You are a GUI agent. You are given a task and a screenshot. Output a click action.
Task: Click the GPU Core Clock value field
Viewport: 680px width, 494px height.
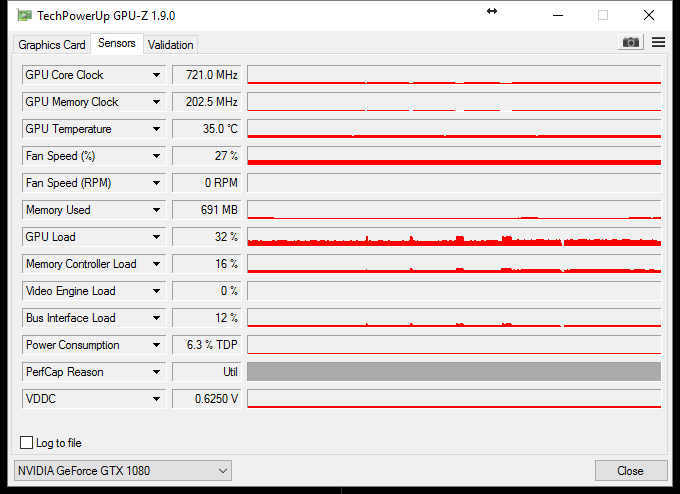207,75
